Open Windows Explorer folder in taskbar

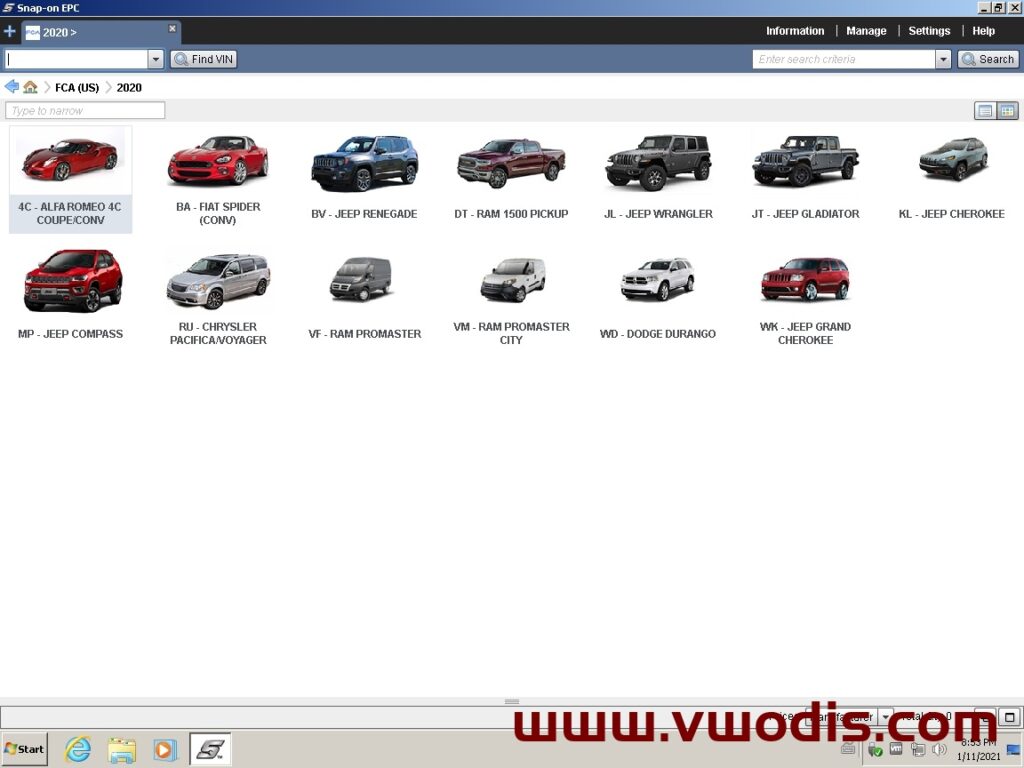point(121,750)
